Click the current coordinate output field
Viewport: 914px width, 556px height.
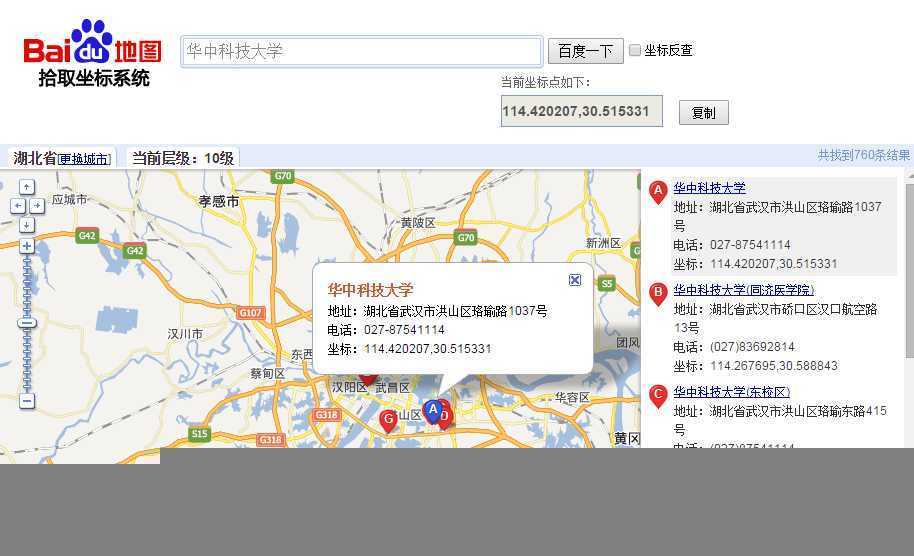coord(582,111)
